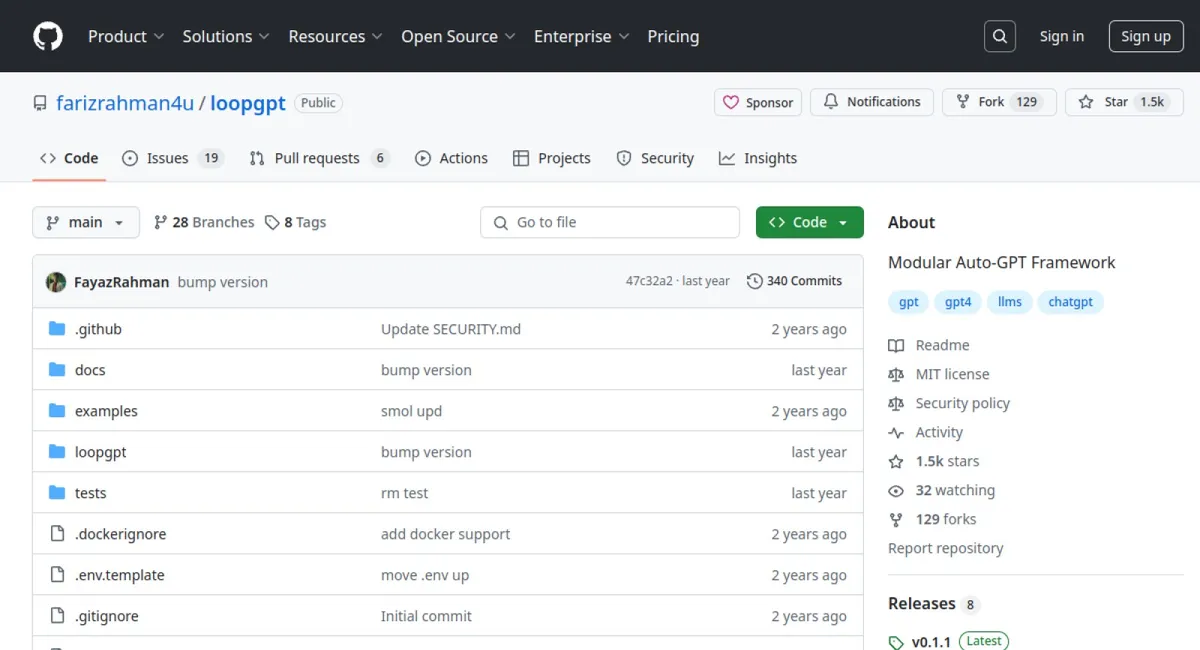
Task: Switch to the Insights tab
Action: pos(758,158)
